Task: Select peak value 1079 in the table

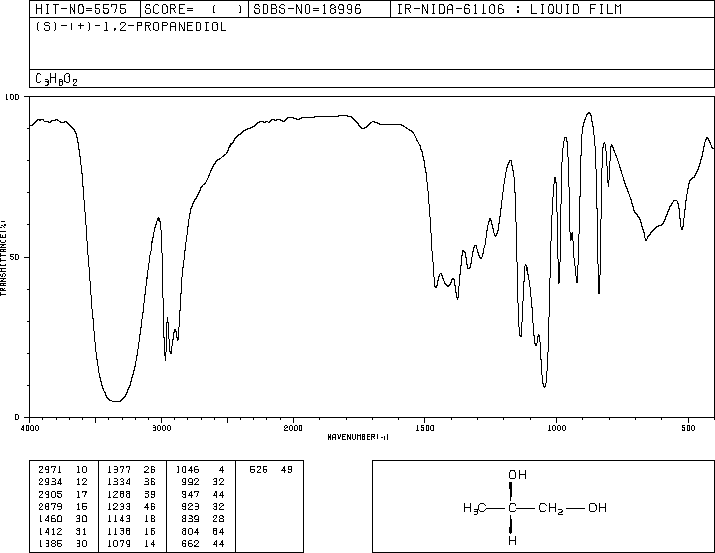Action: [119, 543]
